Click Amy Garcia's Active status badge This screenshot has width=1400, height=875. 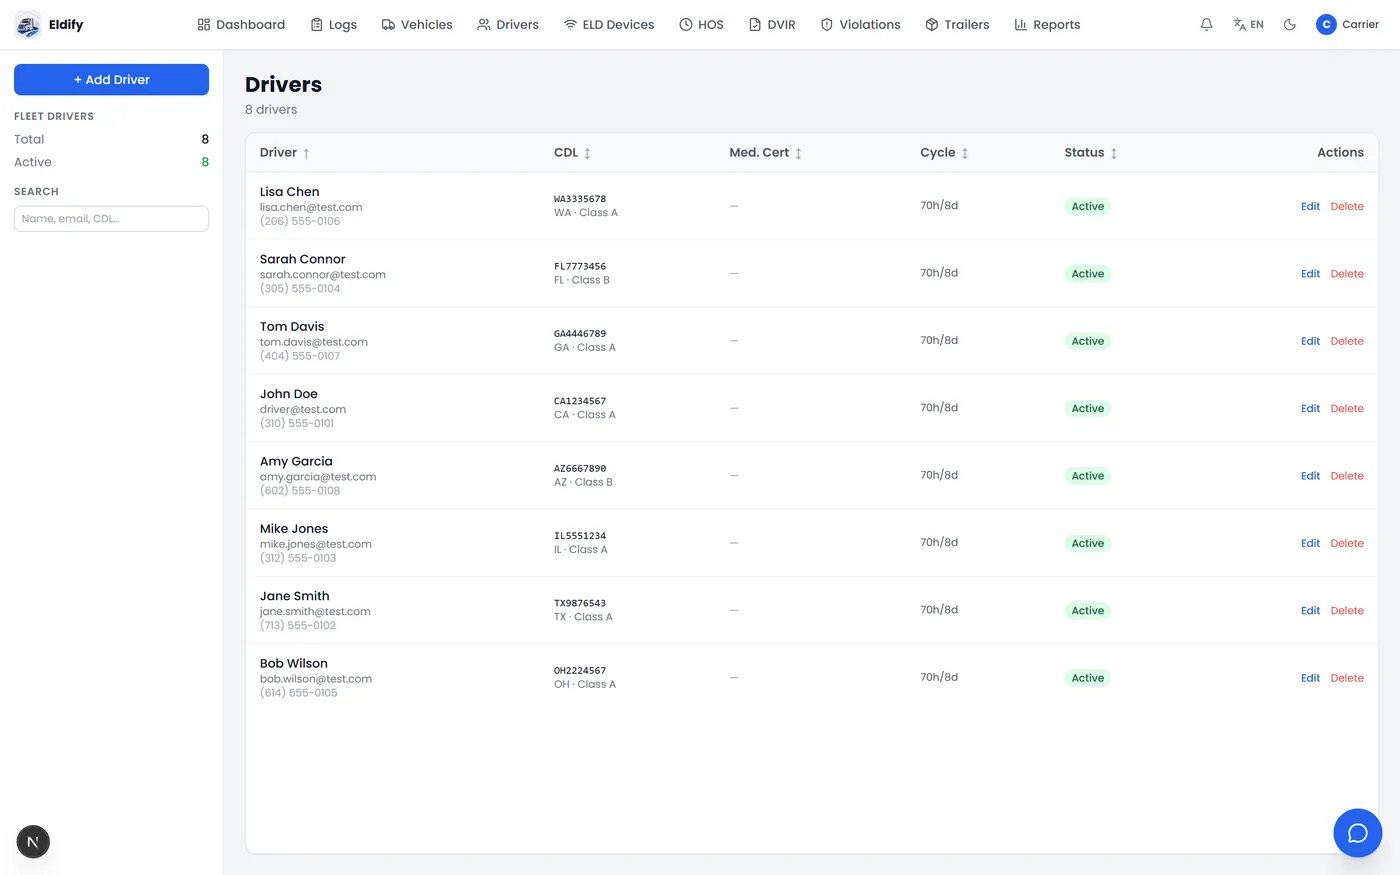(x=1088, y=476)
